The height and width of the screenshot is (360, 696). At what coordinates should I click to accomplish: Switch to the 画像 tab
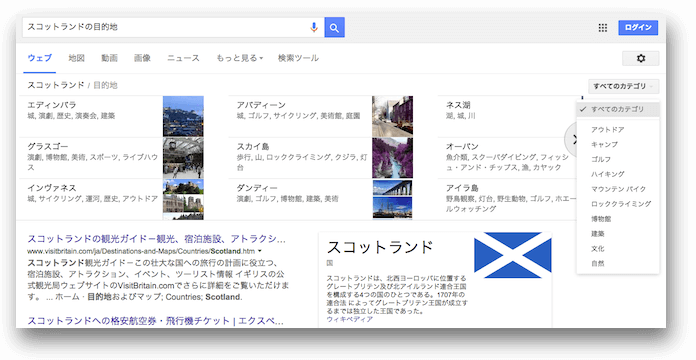point(142,58)
